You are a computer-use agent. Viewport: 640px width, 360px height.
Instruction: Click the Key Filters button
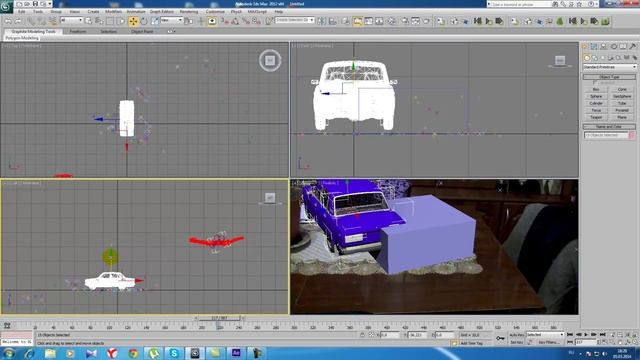coord(548,342)
